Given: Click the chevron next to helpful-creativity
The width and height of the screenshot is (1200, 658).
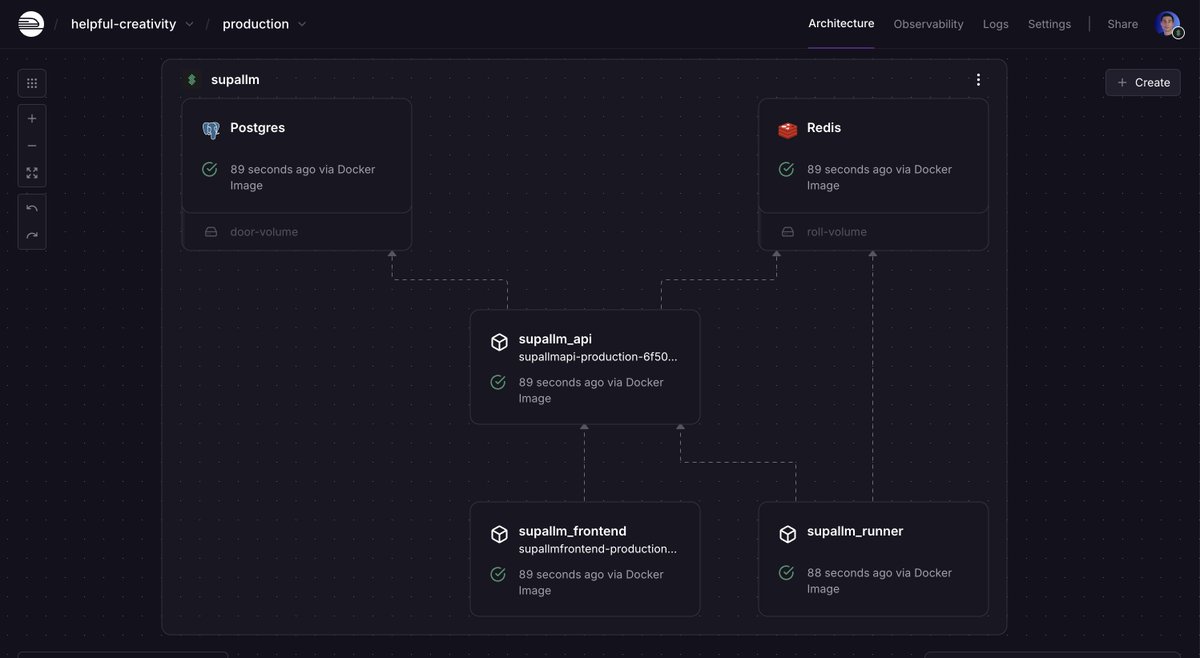Looking at the screenshot, I should (x=190, y=24).
